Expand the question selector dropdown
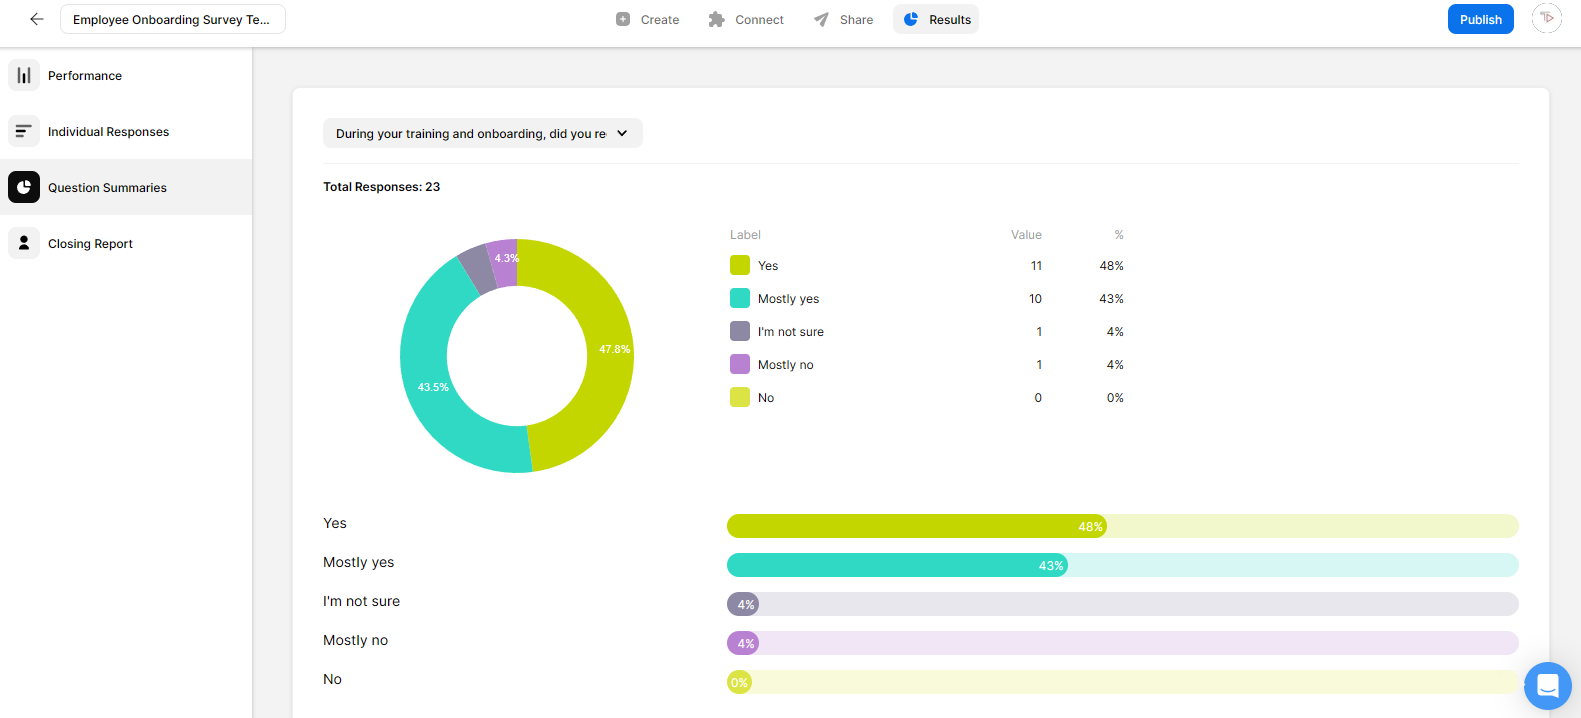Screen dimensions: 1581x718 pyautogui.click(x=482, y=134)
